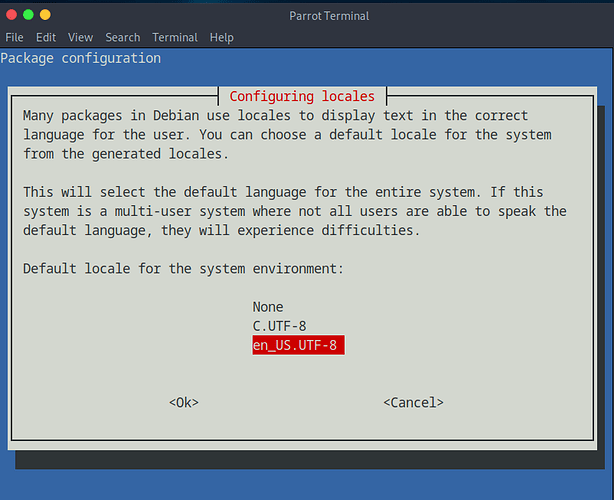This screenshot has width=614, height=500.
Task: Select the C.UTF-8 locale option
Action: 279,326
